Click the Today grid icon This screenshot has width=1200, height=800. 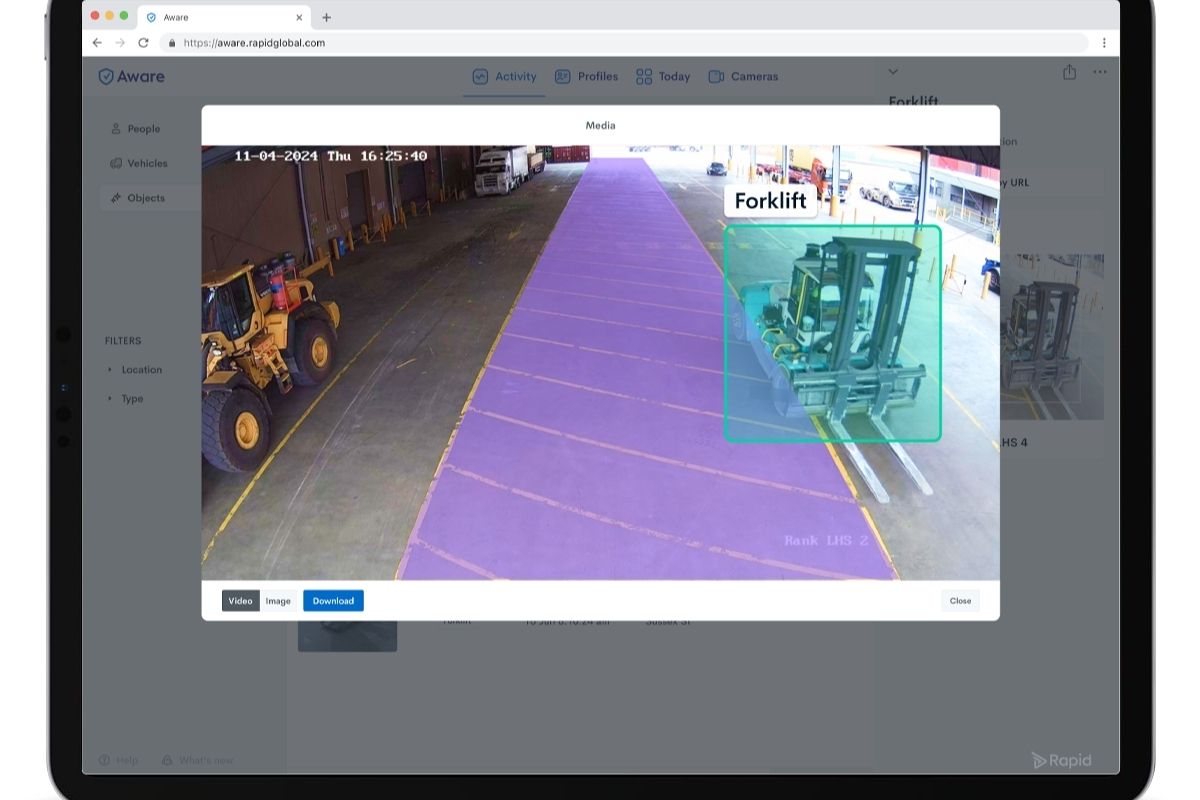point(643,76)
